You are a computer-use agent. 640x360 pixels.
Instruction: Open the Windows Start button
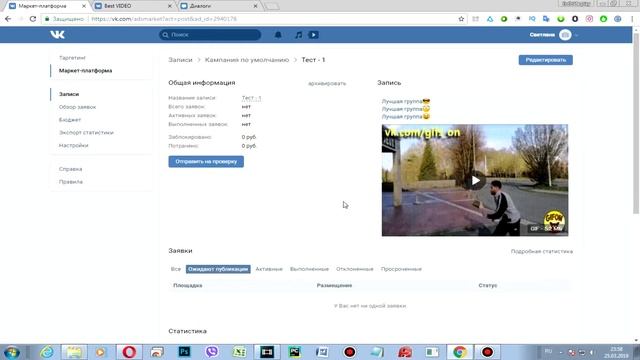11,352
